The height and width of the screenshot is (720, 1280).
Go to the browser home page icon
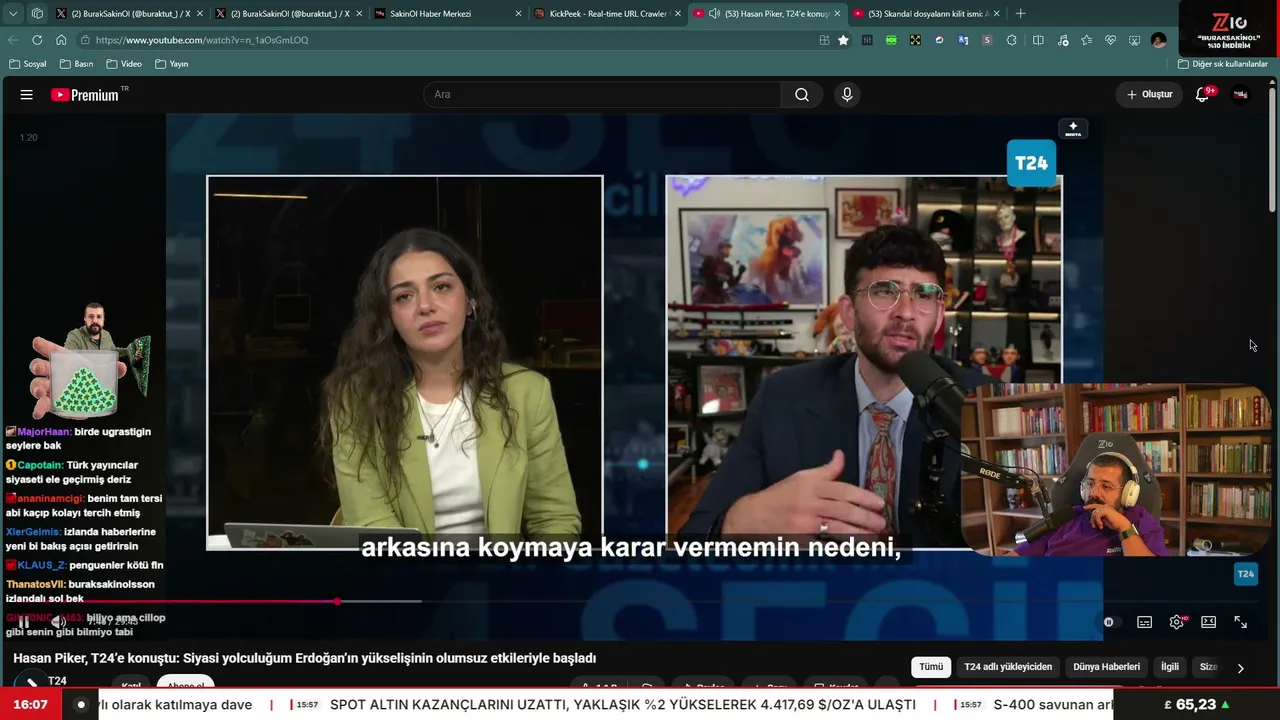61,40
